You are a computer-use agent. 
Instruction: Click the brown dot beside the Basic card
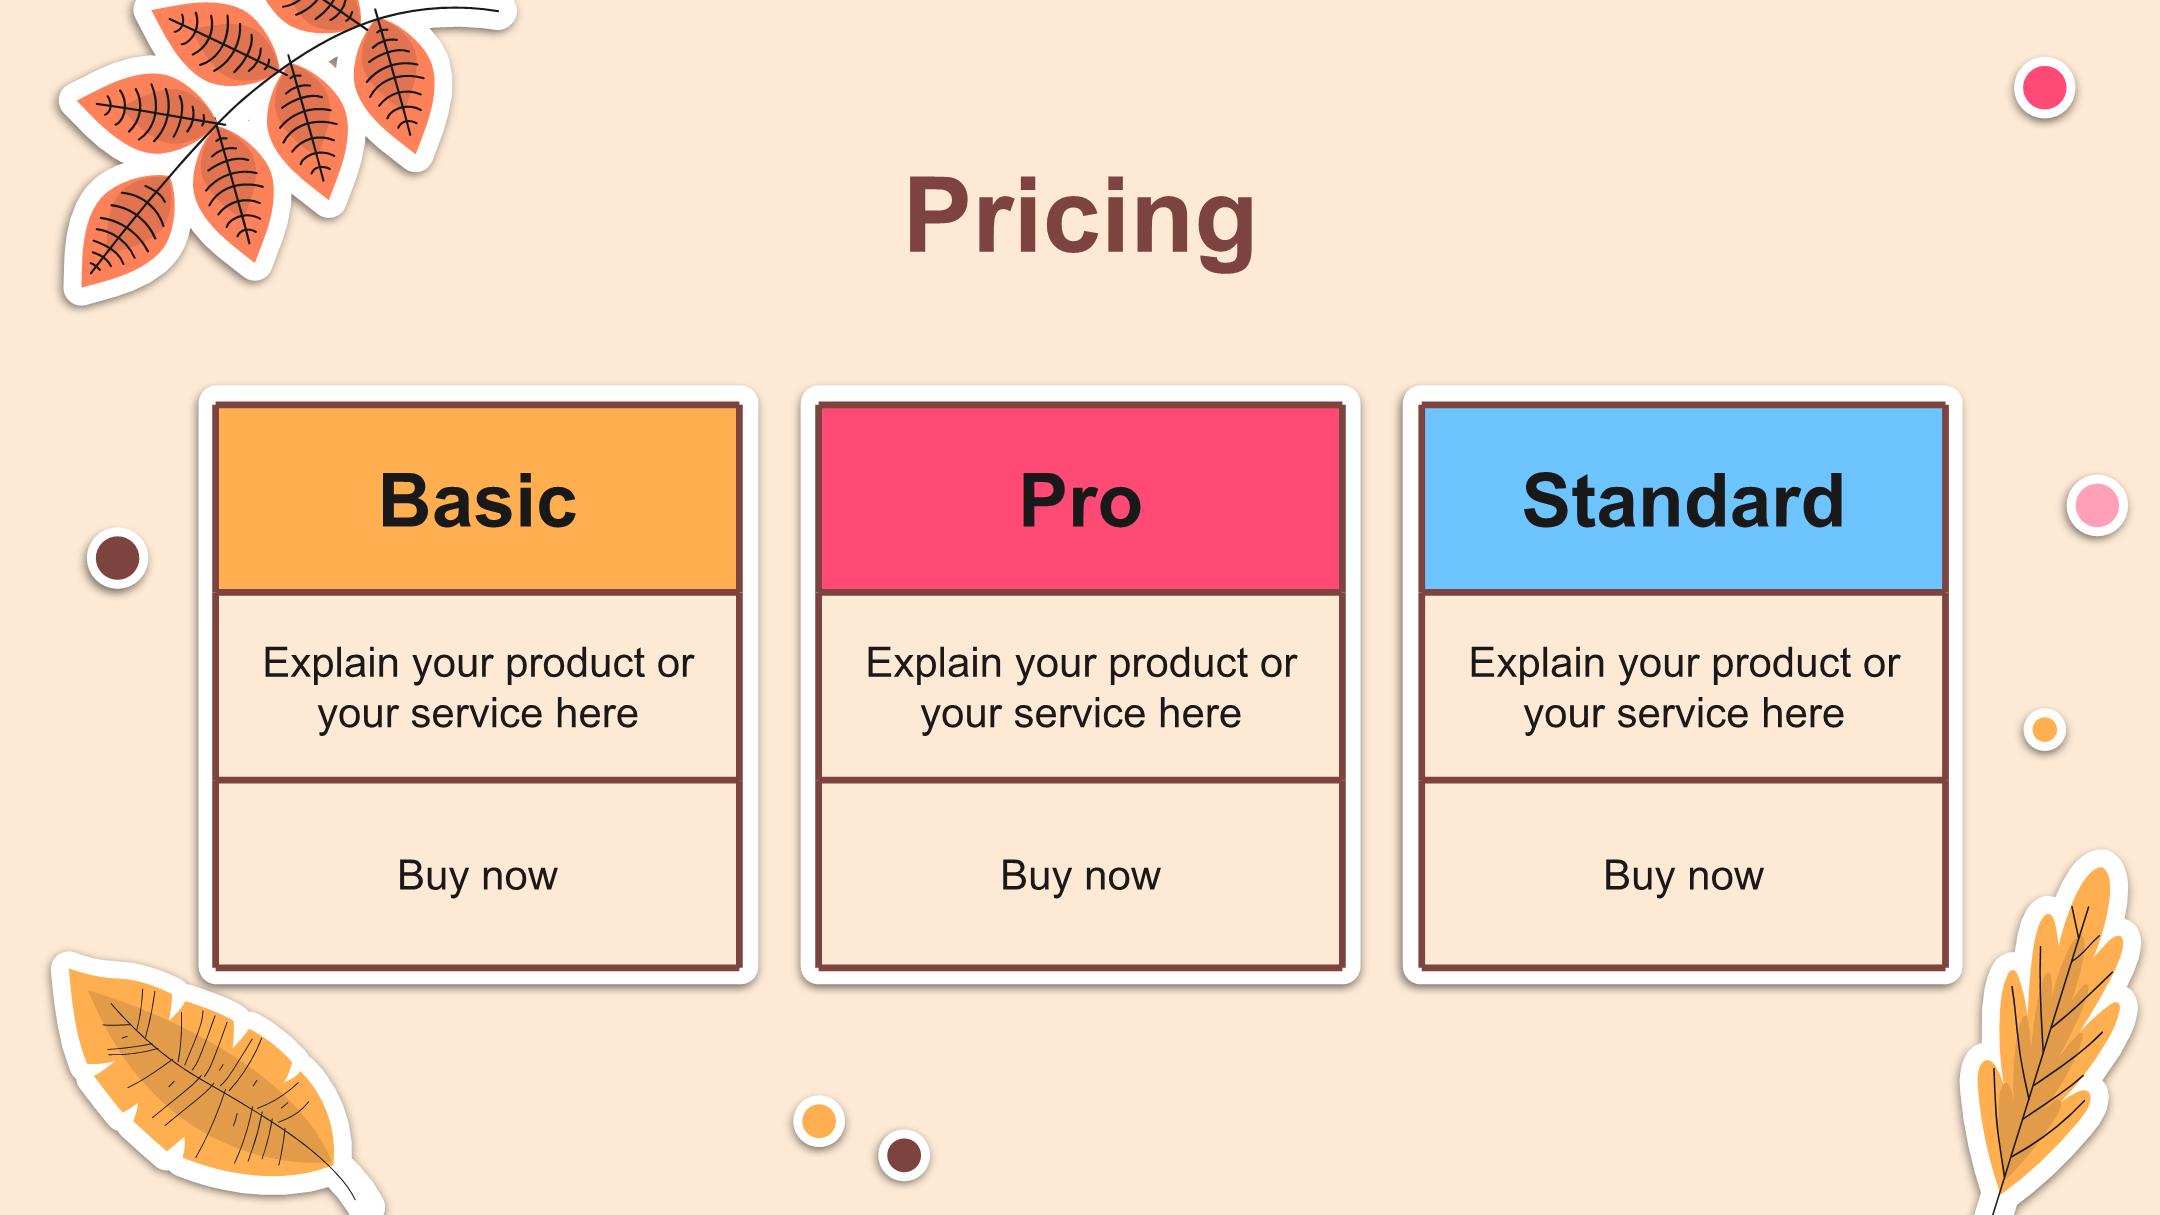click(x=117, y=558)
